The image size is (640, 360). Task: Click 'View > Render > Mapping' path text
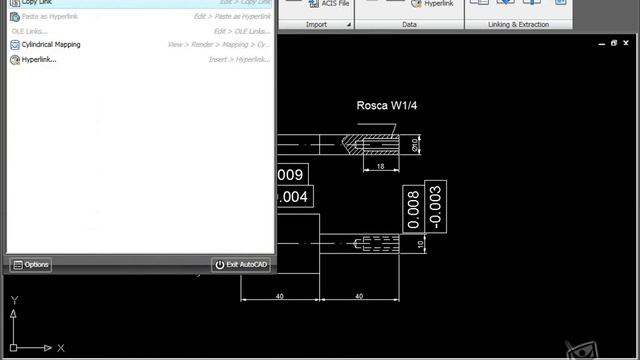(218, 44)
